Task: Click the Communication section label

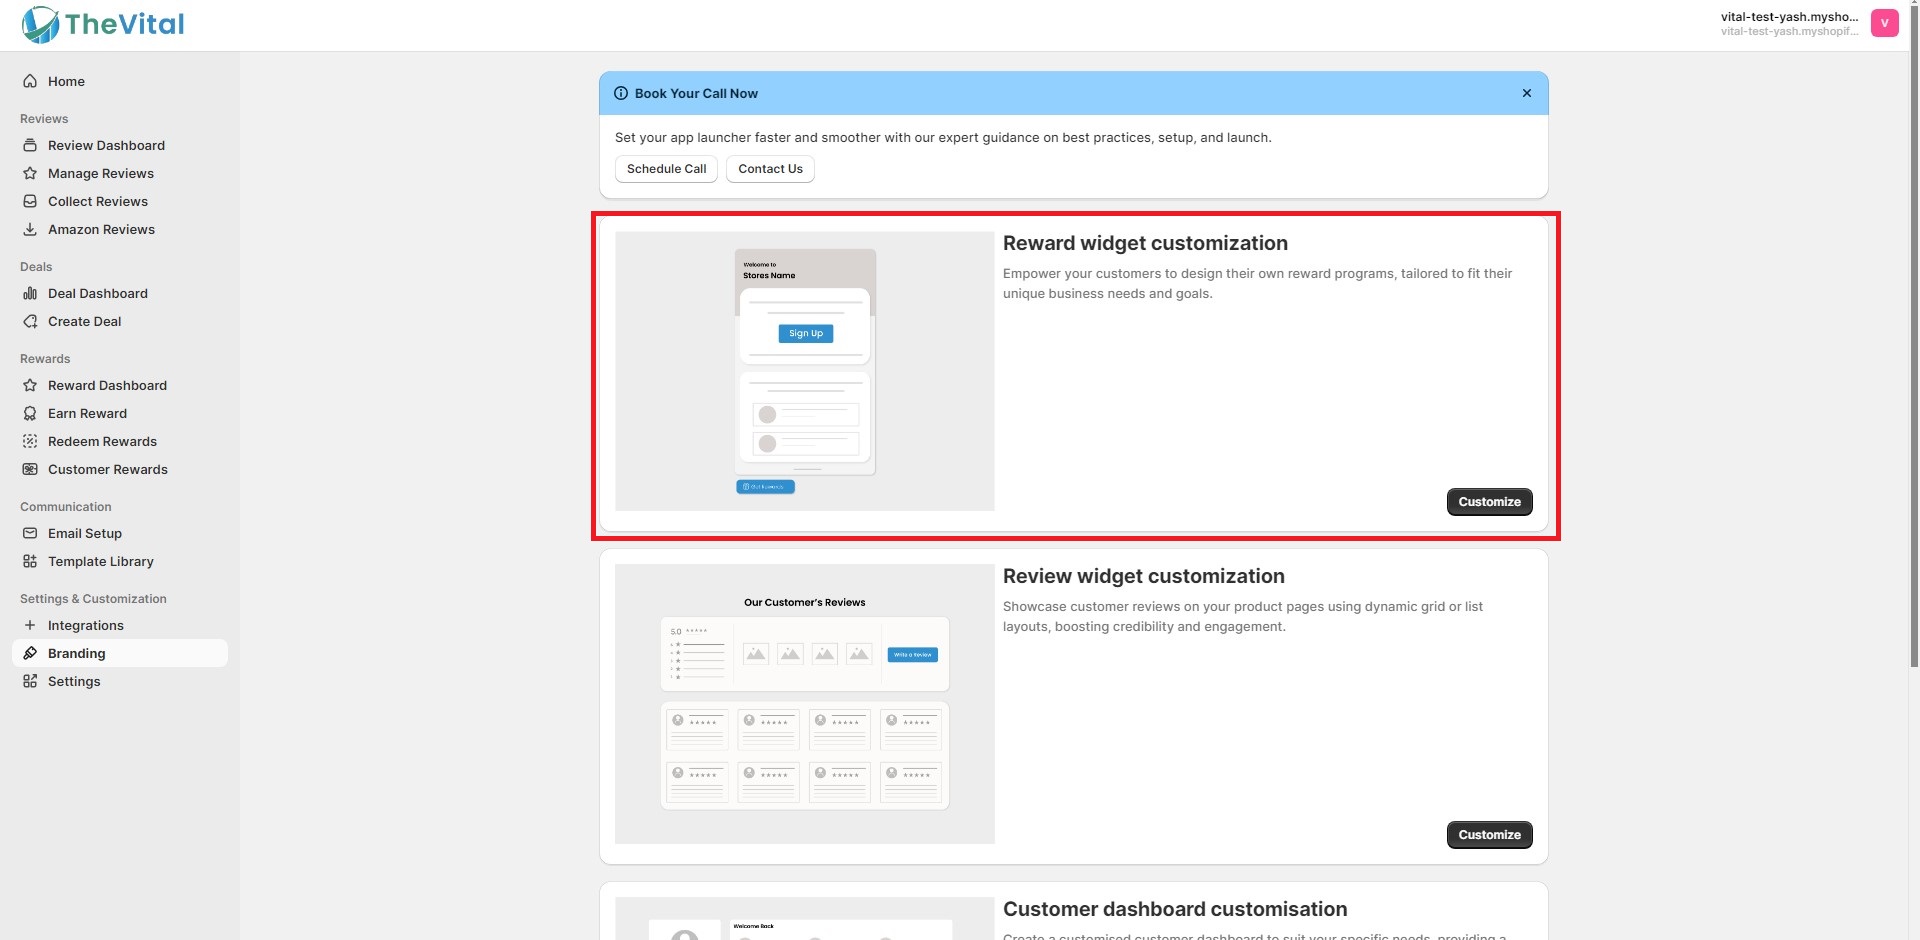Action: click(x=66, y=507)
